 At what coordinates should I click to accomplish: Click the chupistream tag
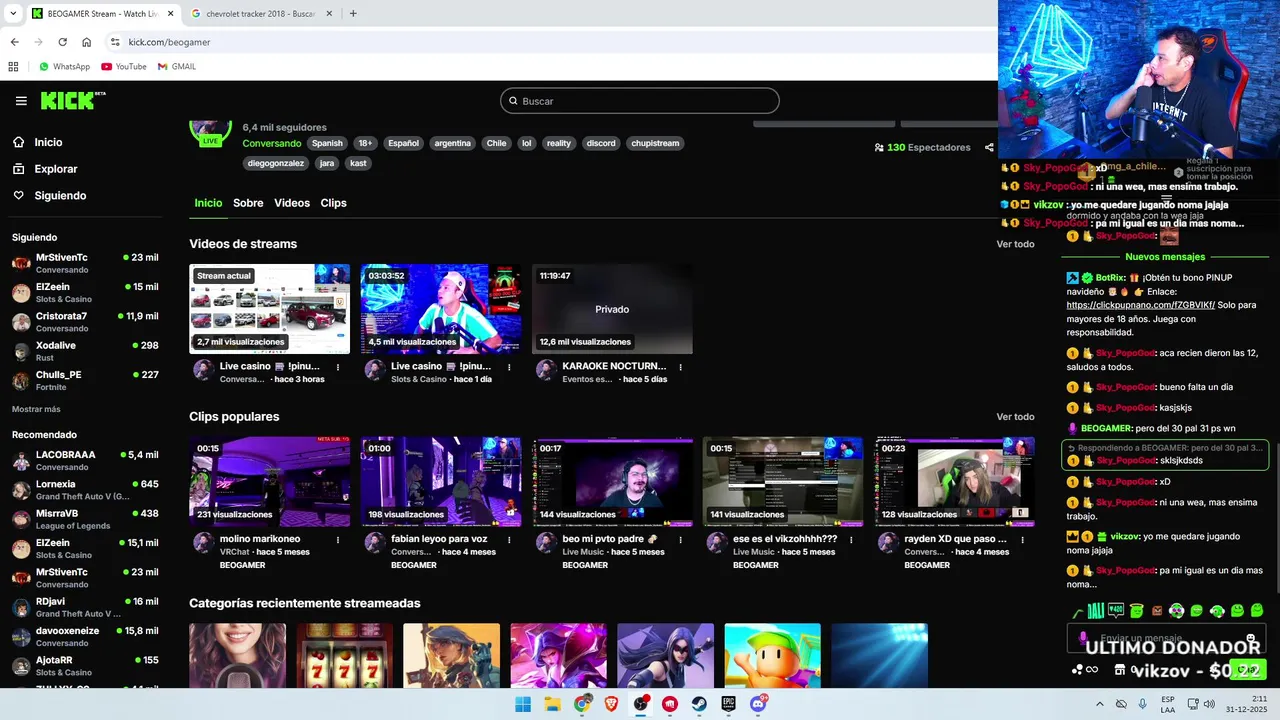pyautogui.click(x=655, y=143)
